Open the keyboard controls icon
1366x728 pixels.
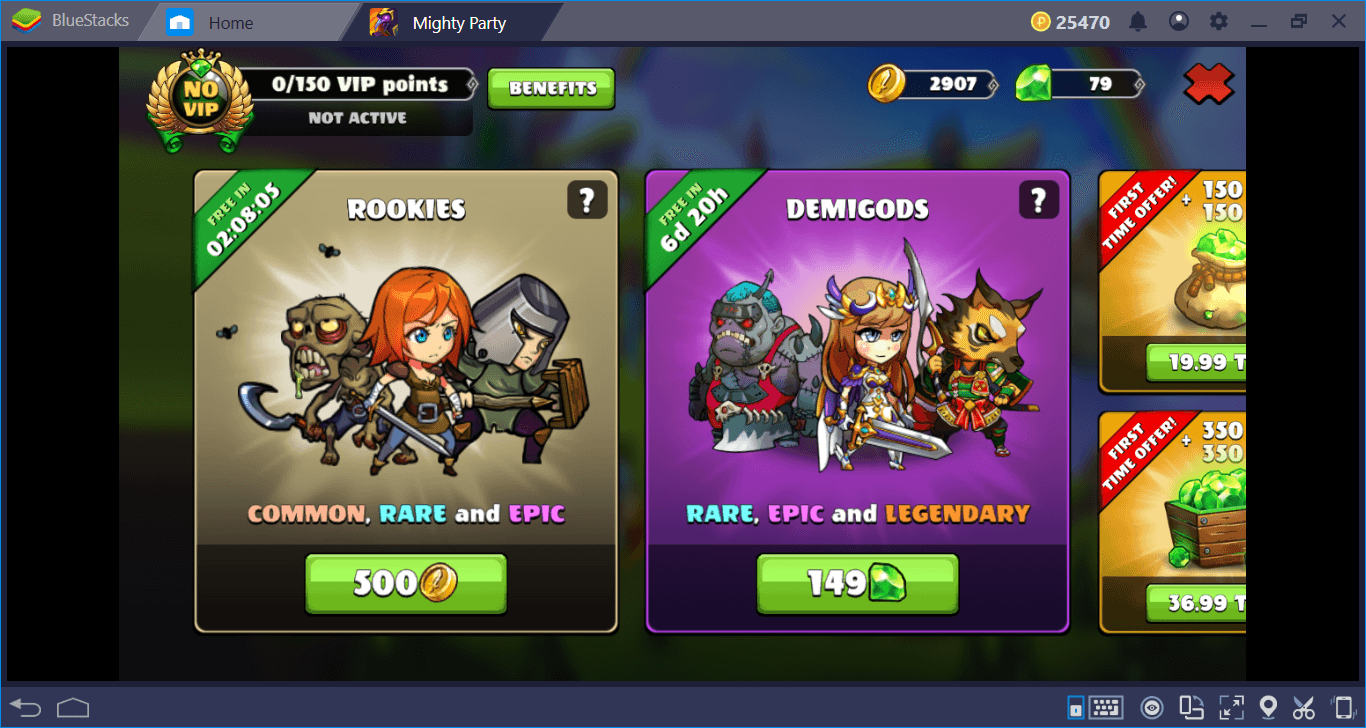click(x=1105, y=708)
